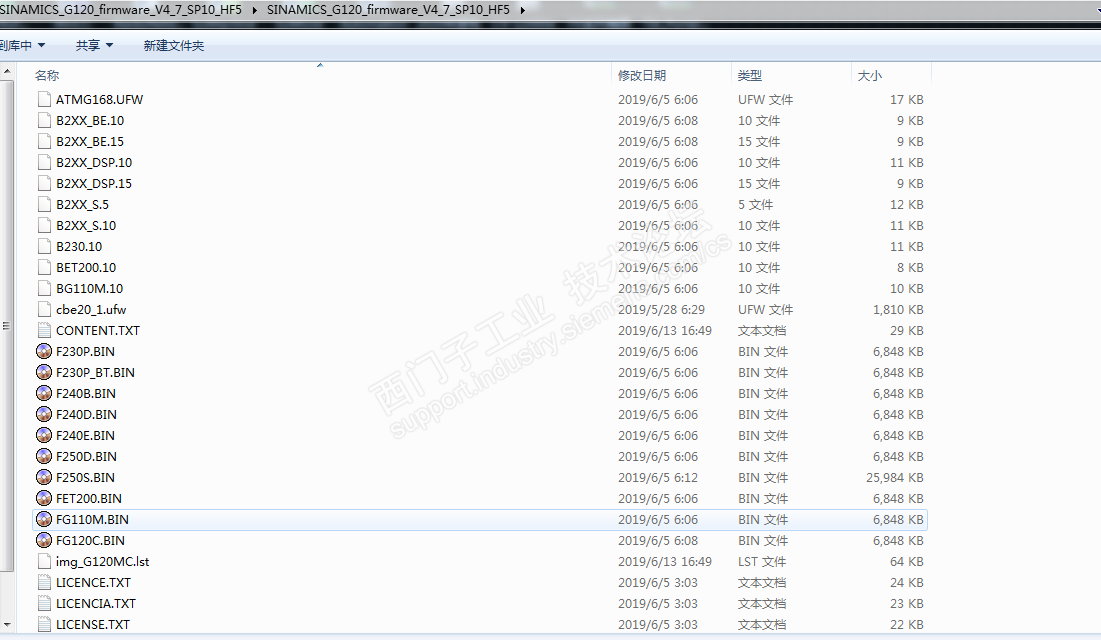Screen dimensions: 1101x640
Task: Click the file name BG110M.10
Action: coord(89,289)
